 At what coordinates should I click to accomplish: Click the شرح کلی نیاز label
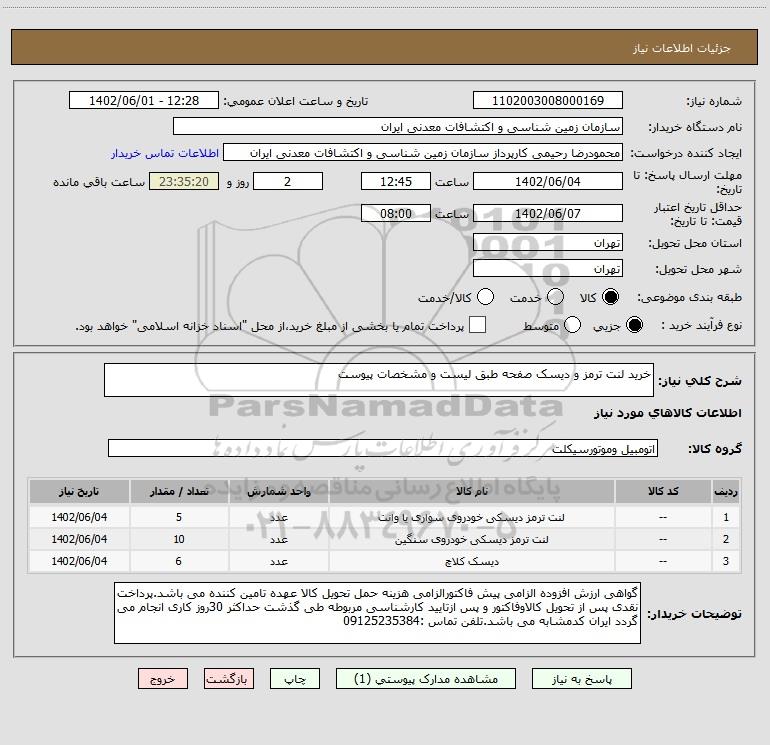[x=700, y=381]
